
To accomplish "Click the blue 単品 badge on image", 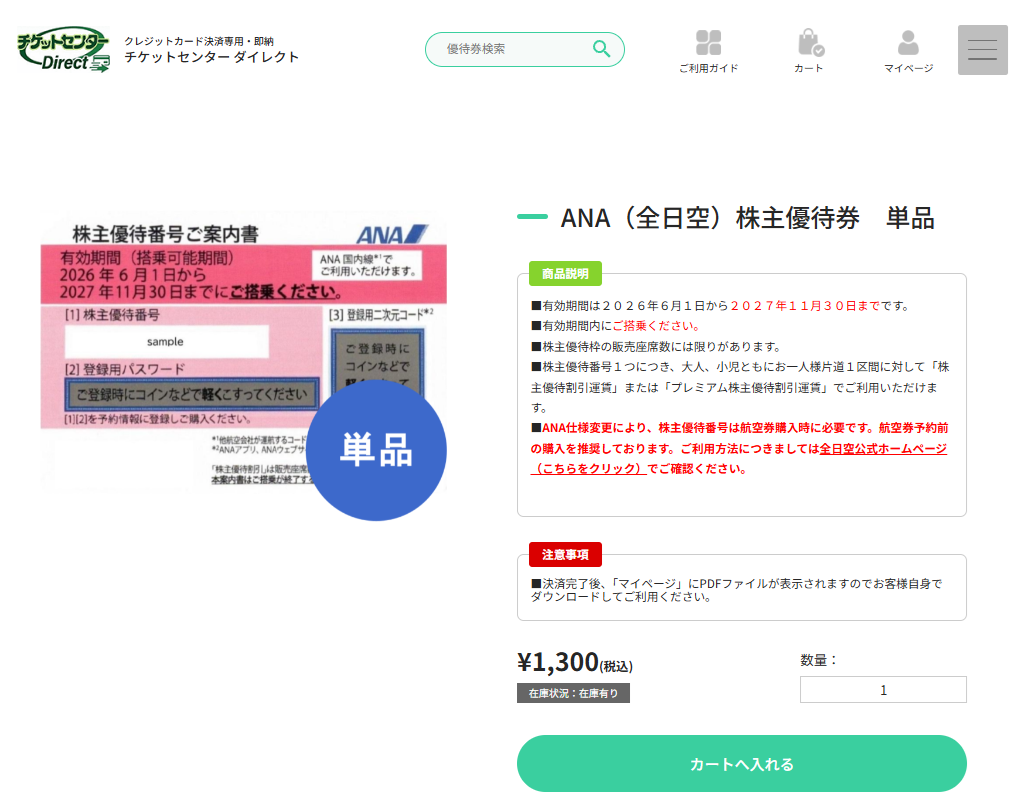I will (376, 451).
